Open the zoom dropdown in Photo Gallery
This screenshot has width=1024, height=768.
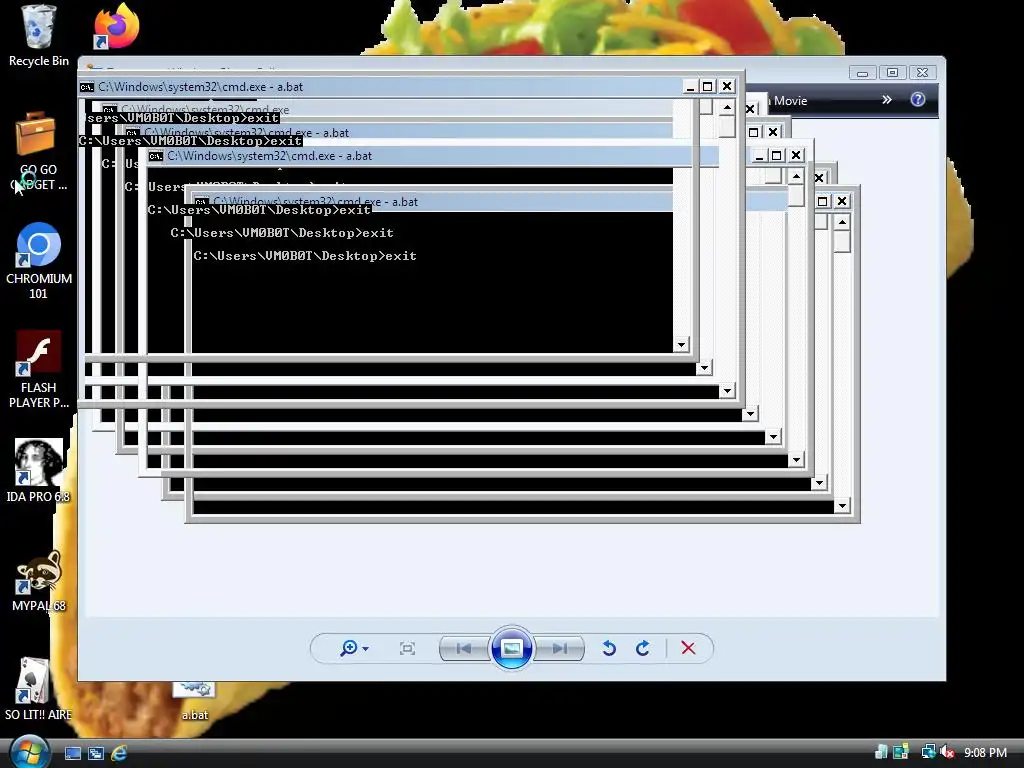tap(355, 648)
